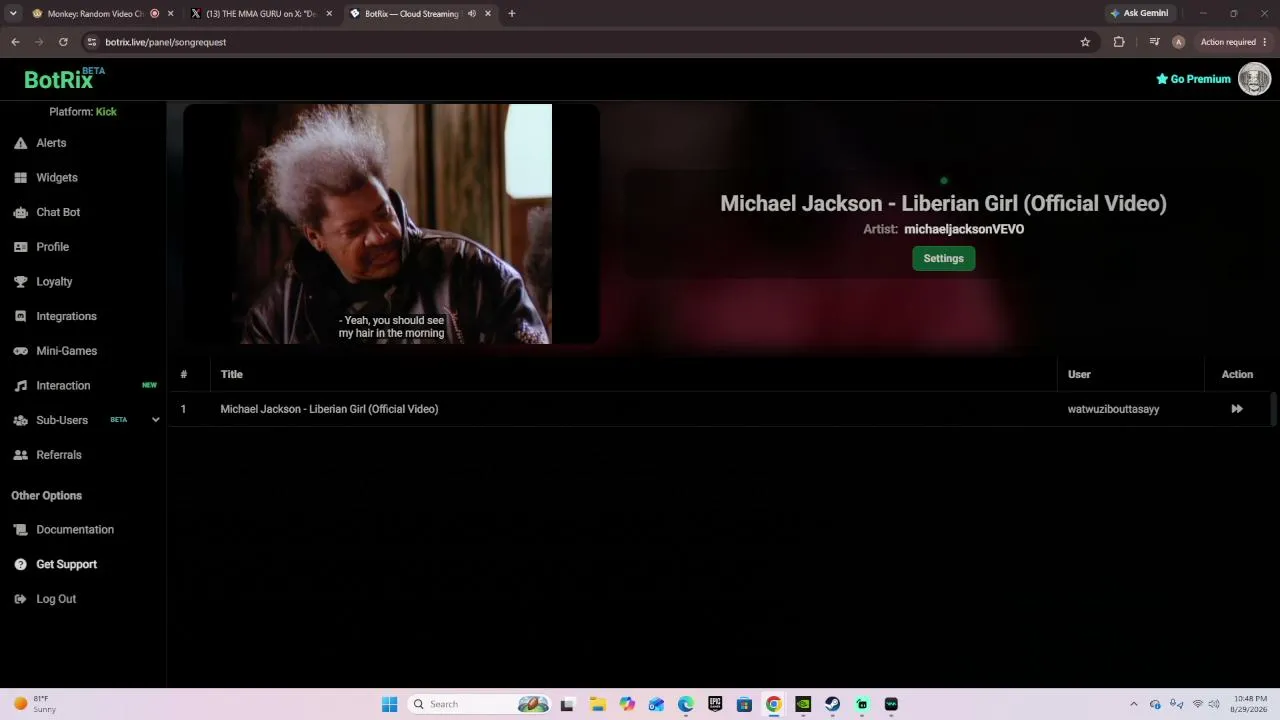The width and height of the screenshot is (1280, 720).
Task: Bookmark this page with the star icon
Action: click(1085, 42)
